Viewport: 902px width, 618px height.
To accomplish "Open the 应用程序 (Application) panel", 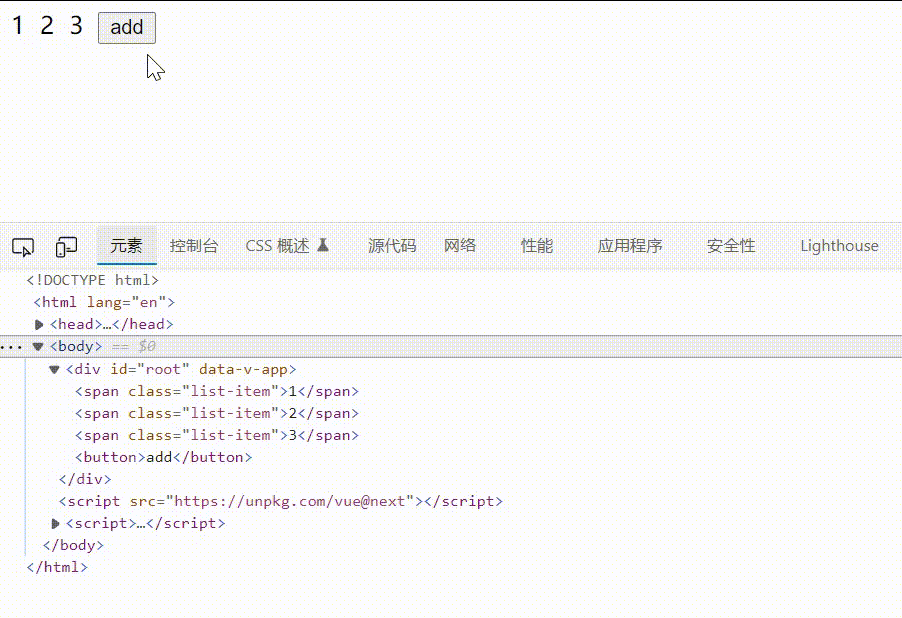I will pyautogui.click(x=629, y=245).
